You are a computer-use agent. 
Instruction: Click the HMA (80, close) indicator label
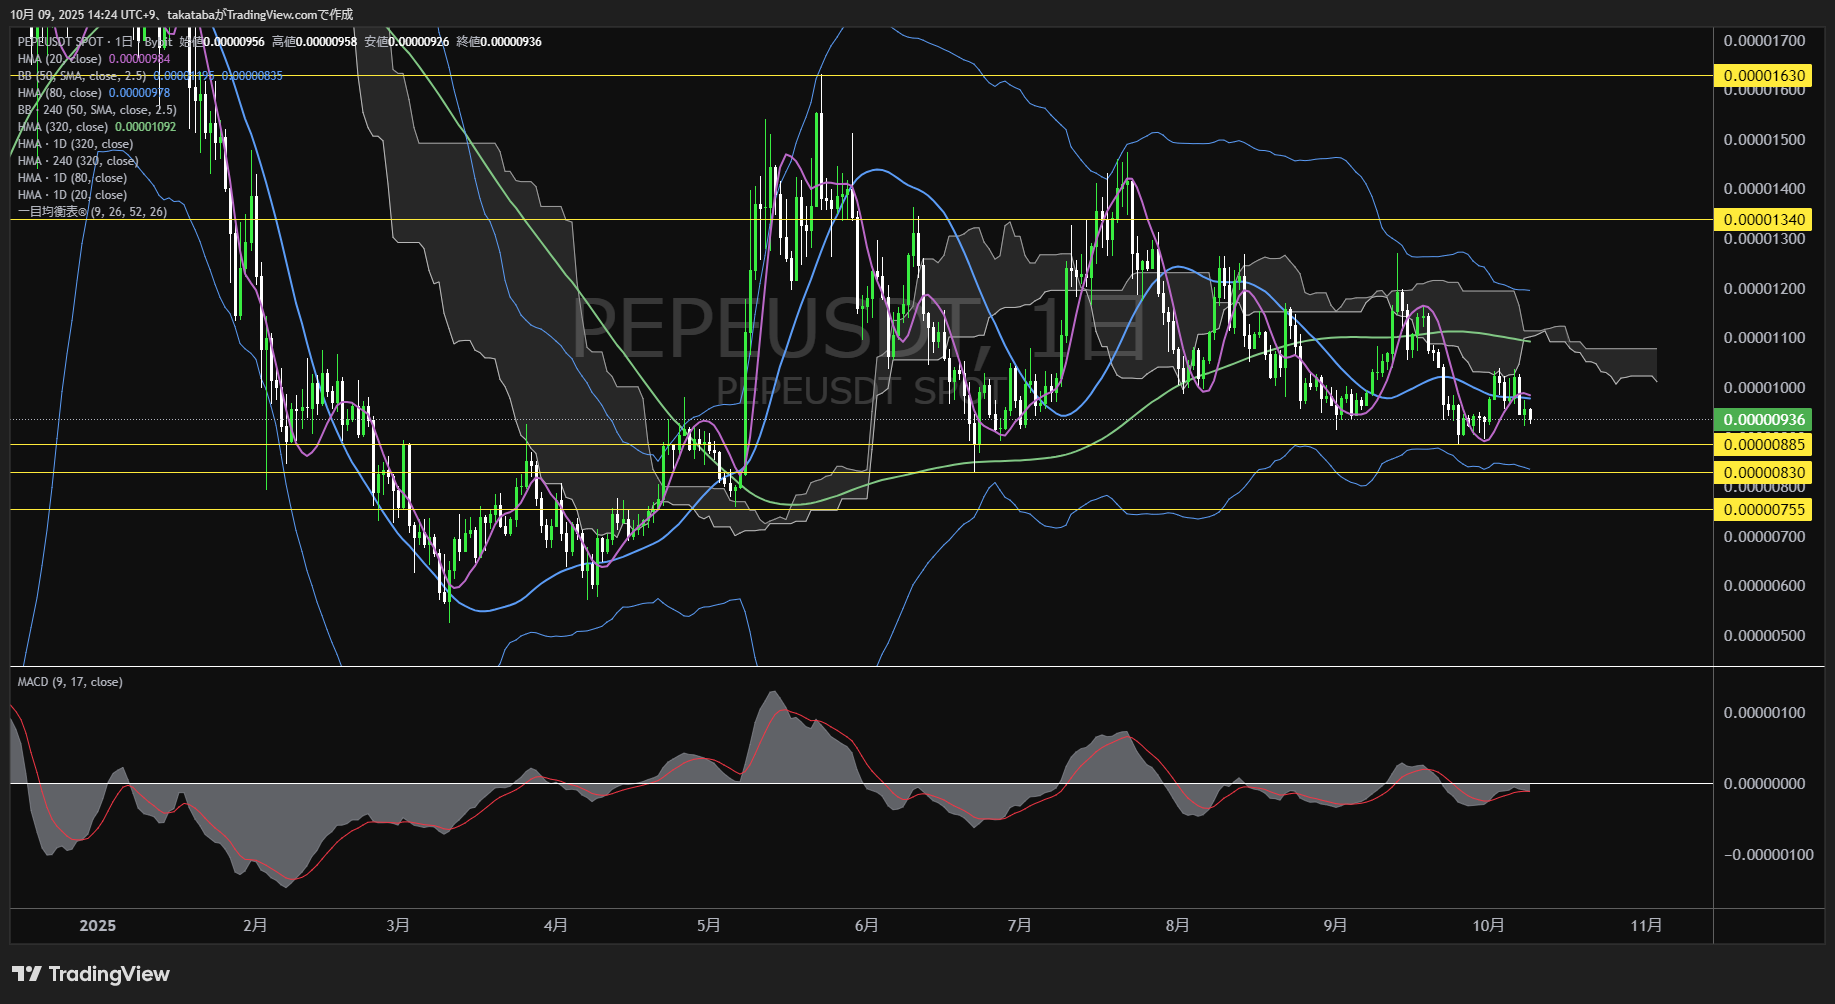(60, 93)
